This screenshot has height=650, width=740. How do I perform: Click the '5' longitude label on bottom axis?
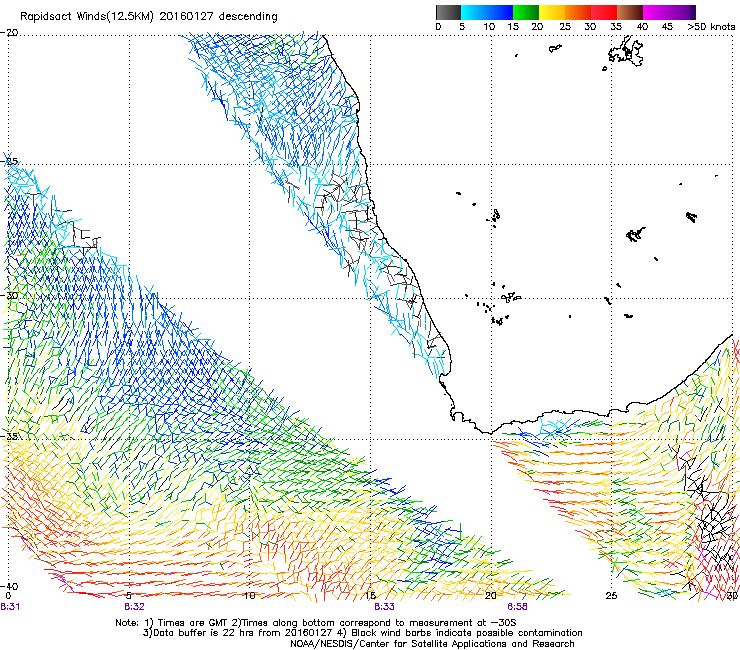click(128, 596)
